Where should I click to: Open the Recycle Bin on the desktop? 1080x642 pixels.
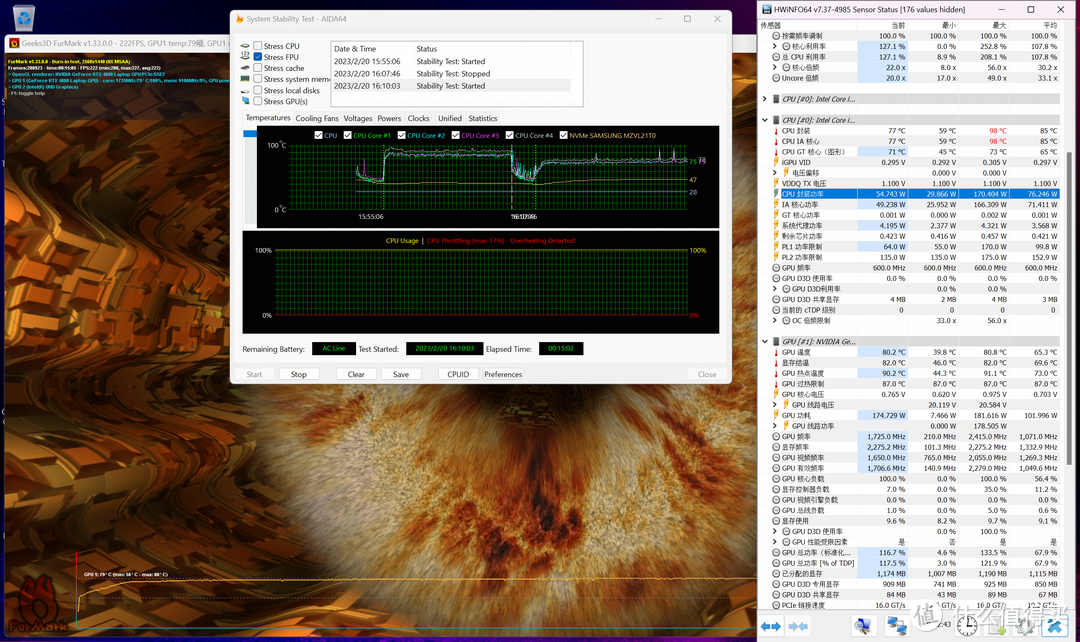click(x=23, y=17)
